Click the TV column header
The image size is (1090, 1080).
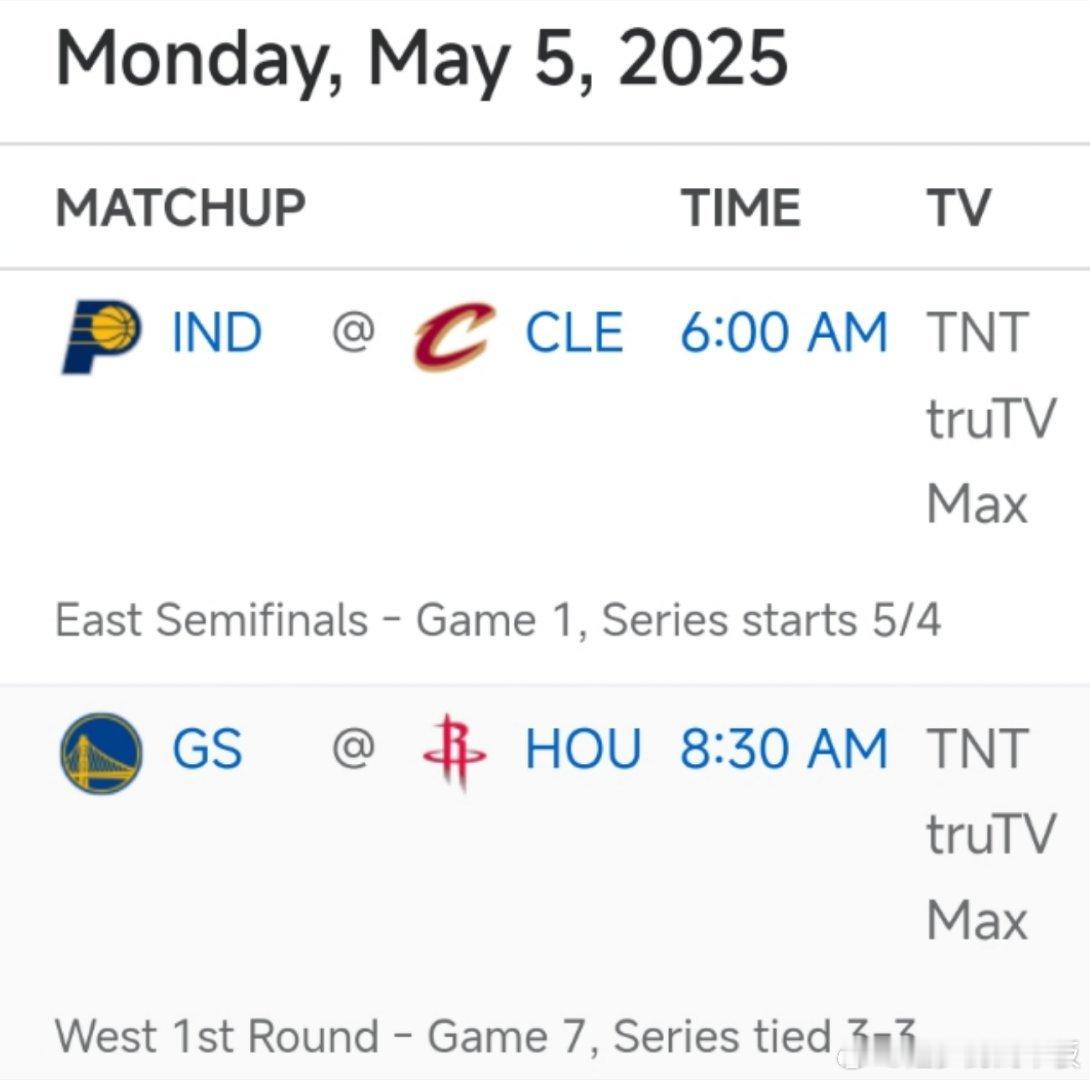959,208
